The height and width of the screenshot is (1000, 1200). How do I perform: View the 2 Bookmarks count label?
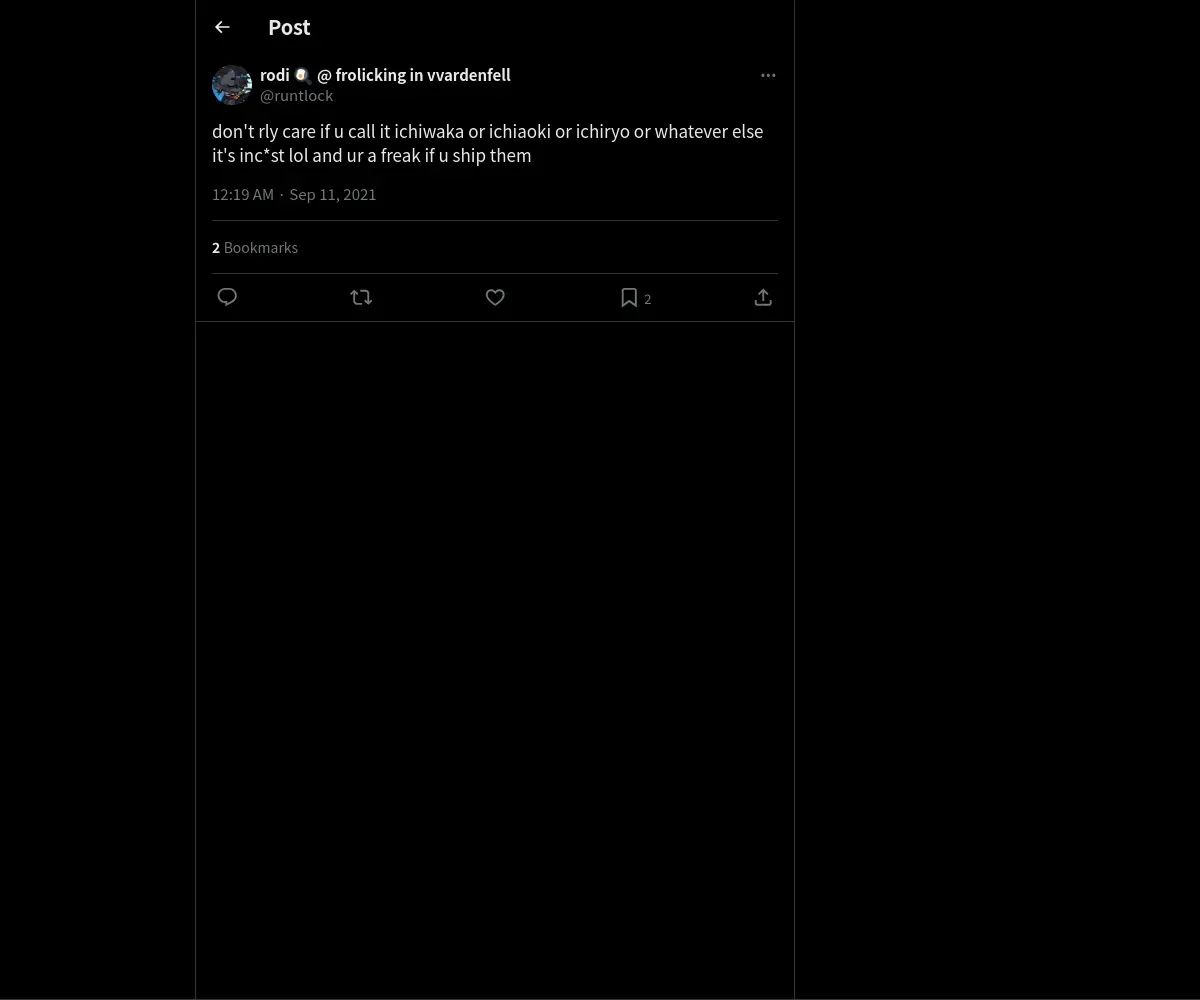point(255,247)
